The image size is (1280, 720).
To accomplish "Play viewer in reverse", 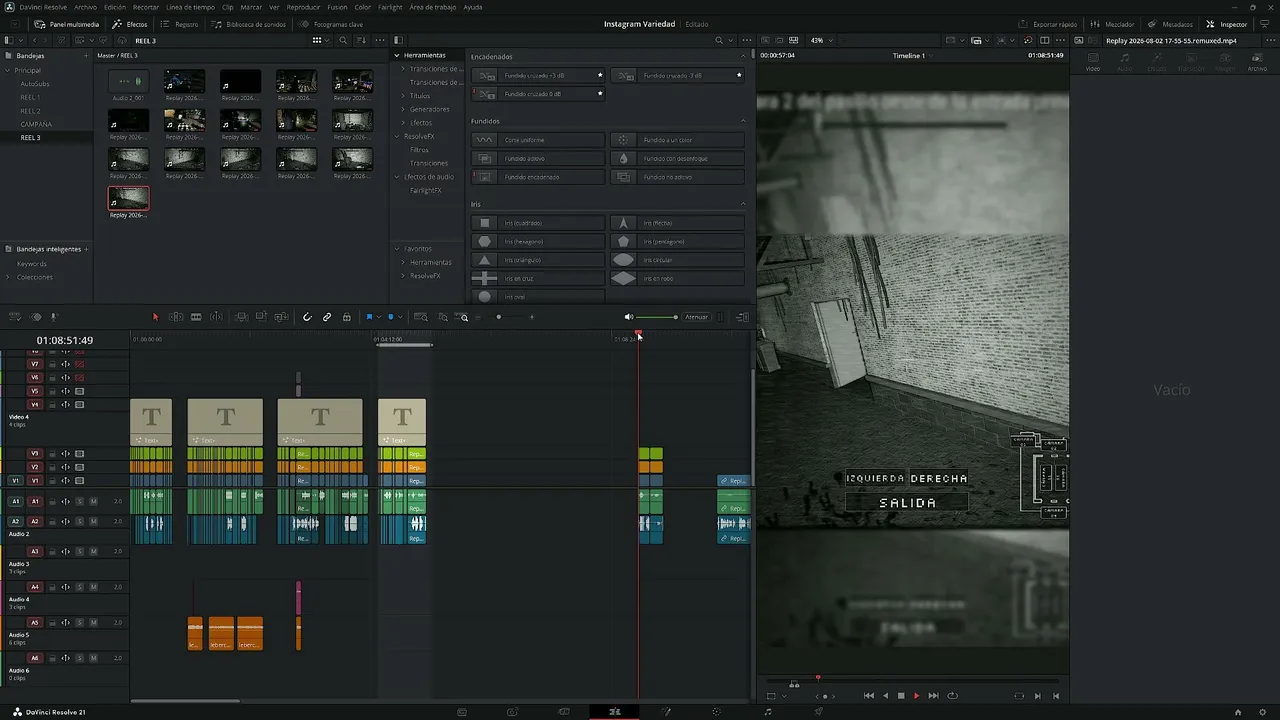I will point(885,696).
